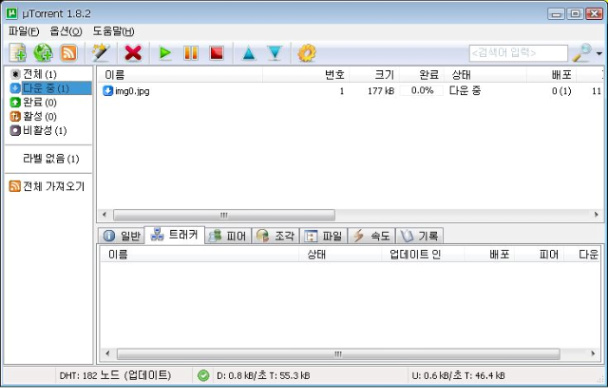Click the Create New Torrent wand icon
Image resolution: width=608 pixels, height=388 pixels.
pyautogui.click(x=100, y=53)
